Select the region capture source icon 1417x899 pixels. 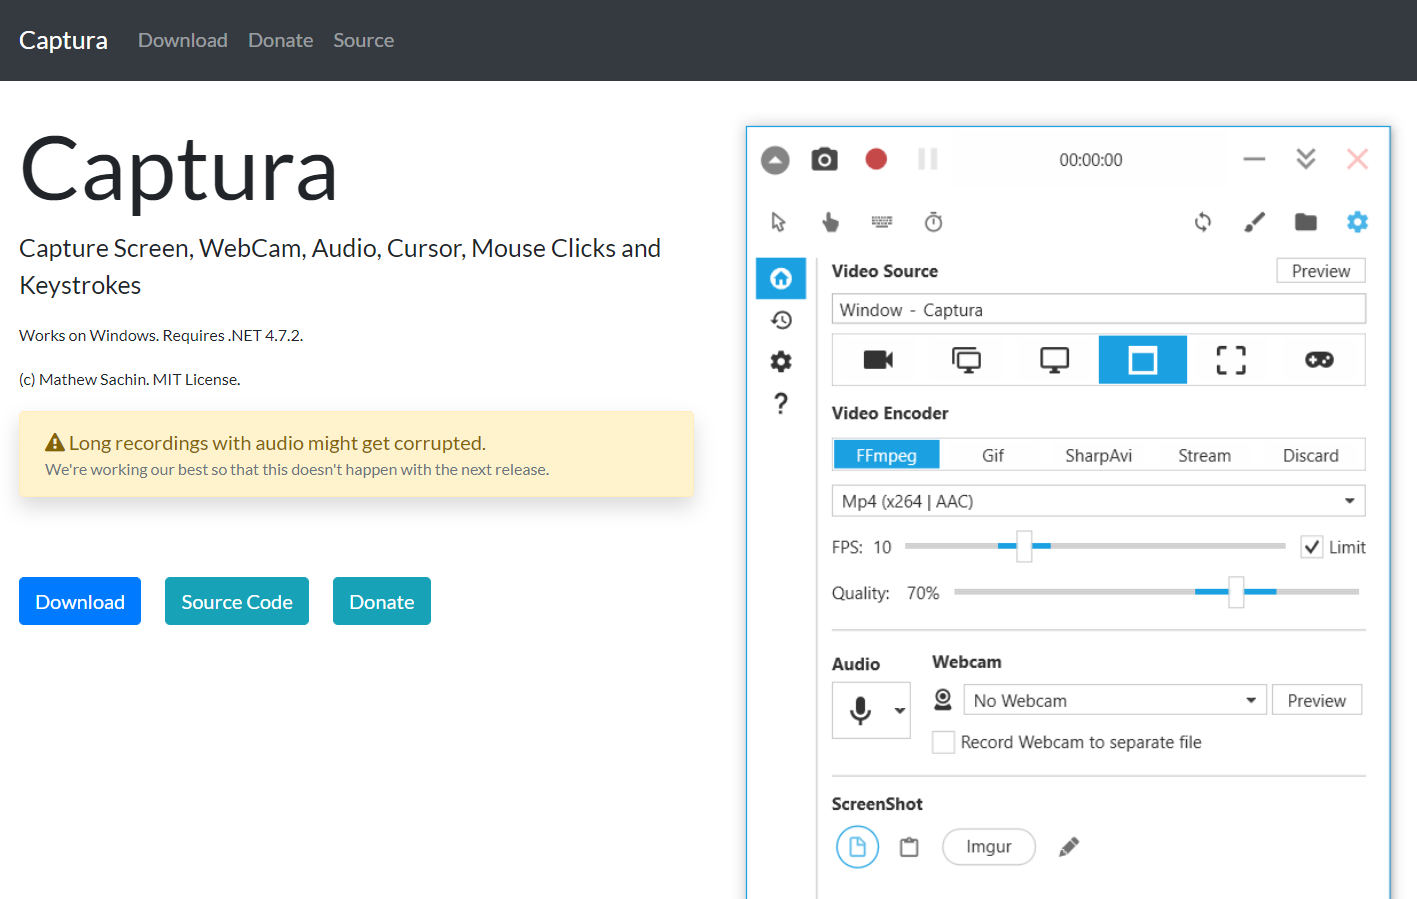coord(1231,360)
